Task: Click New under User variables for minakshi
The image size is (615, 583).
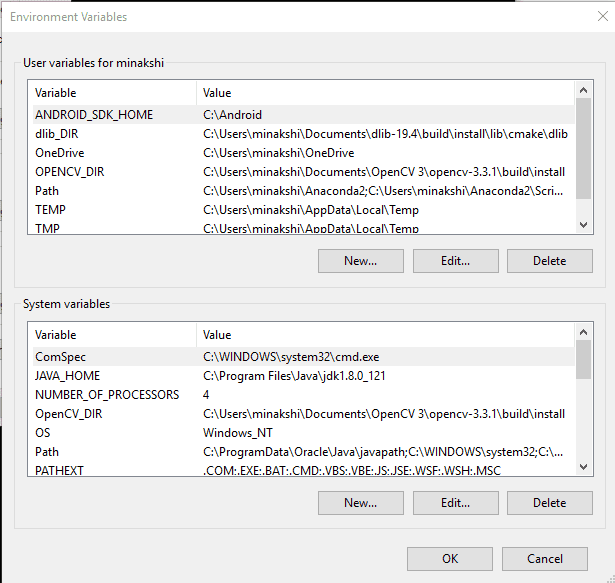Action: click(360, 261)
